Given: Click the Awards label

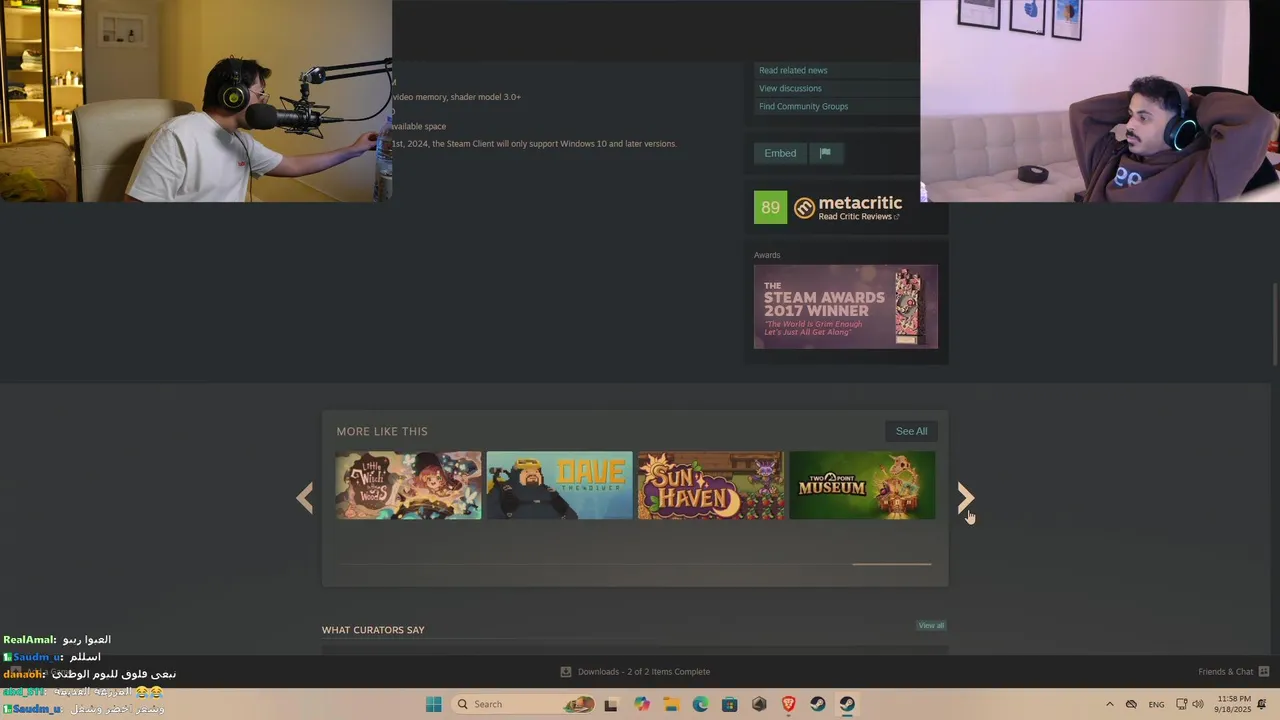Looking at the screenshot, I should [x=767, y=255].
